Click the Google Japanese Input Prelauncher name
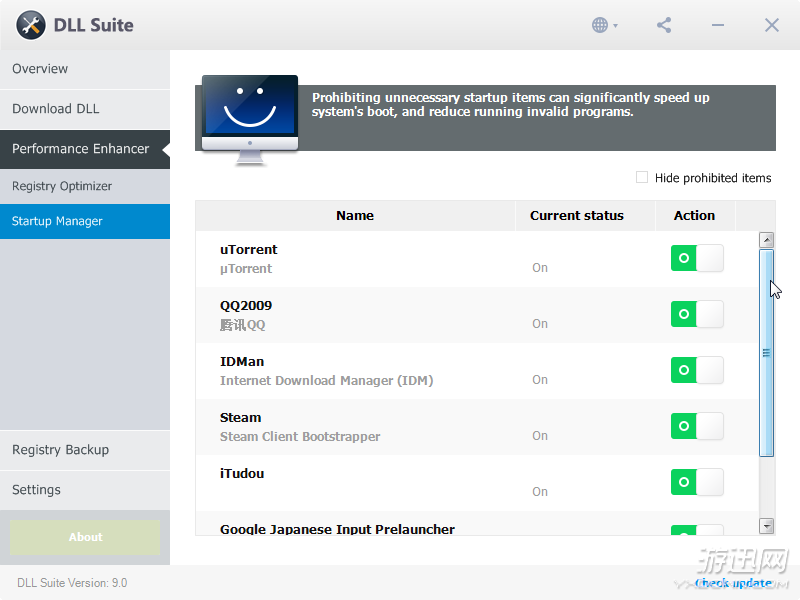 click(337, 529)
